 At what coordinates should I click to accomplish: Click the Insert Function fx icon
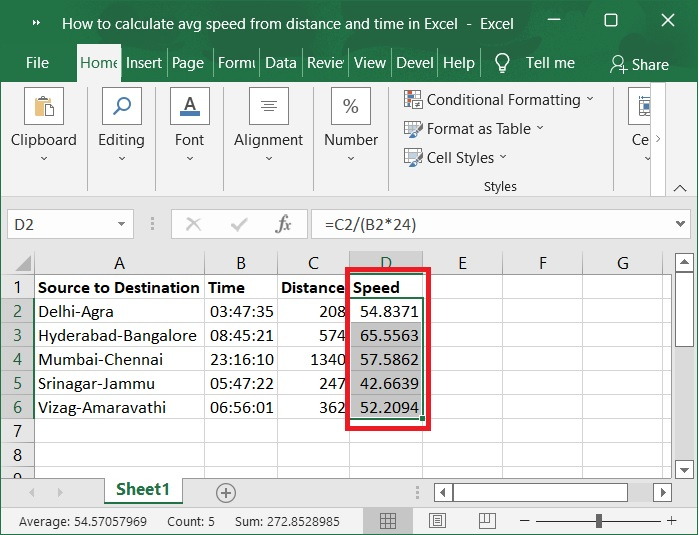click(x=283, y=225)
